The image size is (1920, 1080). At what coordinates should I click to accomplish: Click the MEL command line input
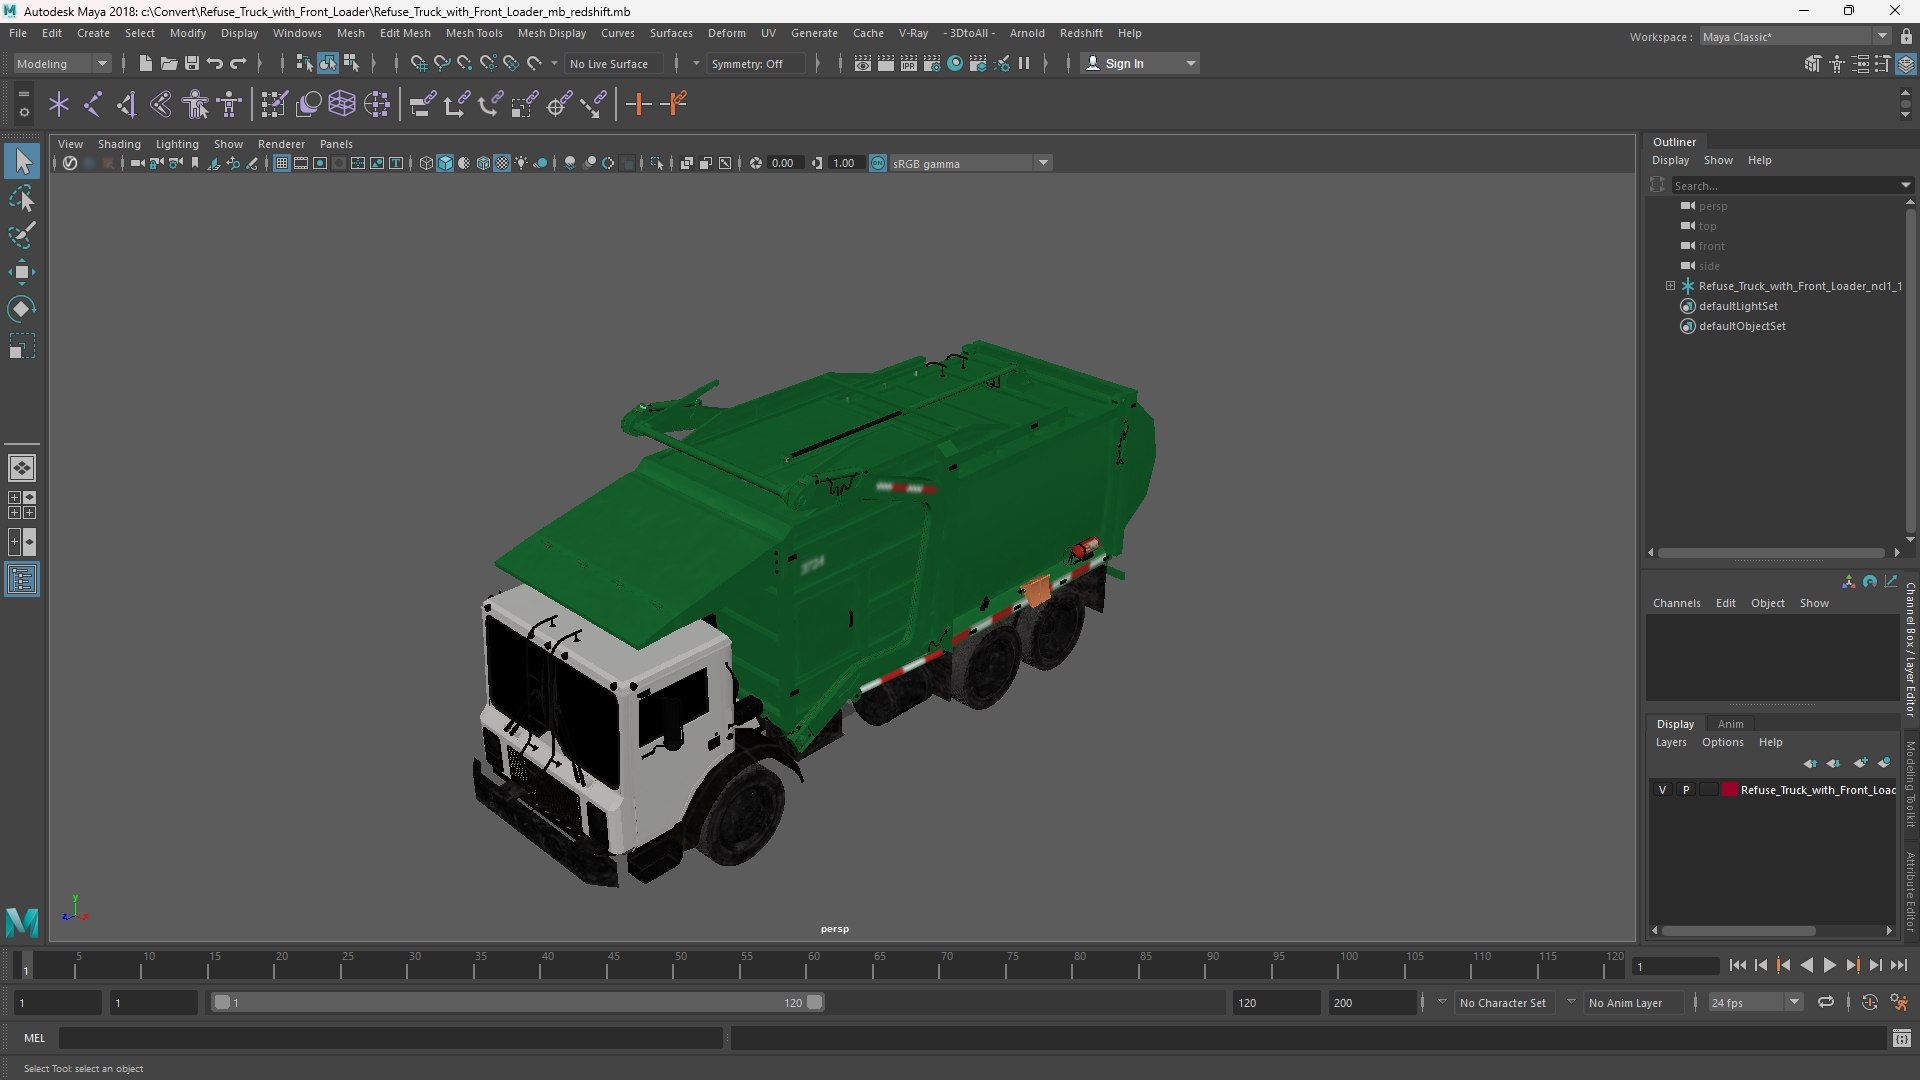(x=390, y=1038)
